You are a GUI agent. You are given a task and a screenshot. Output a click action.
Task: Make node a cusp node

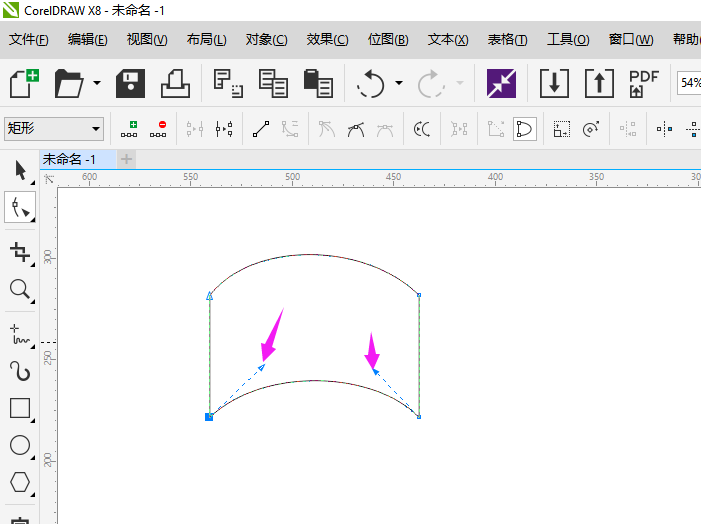point(326,129)
